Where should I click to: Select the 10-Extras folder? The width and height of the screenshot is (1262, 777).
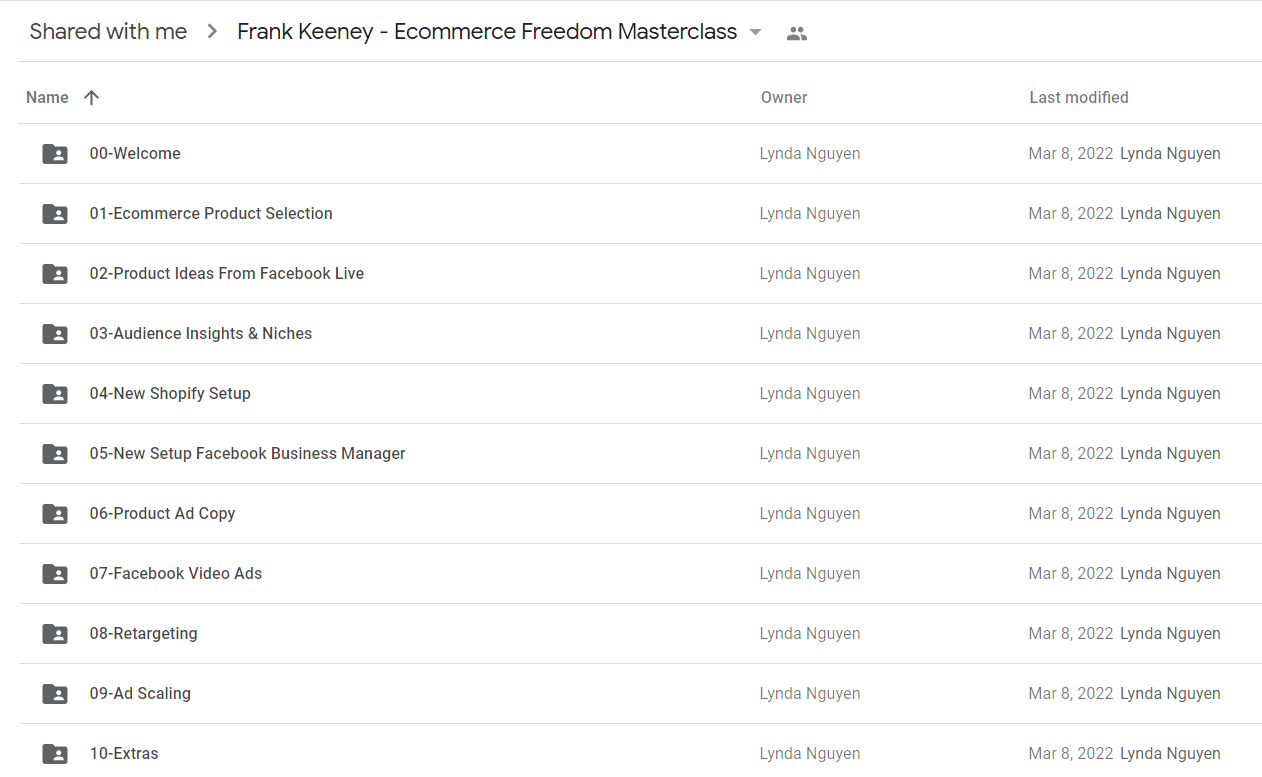(640, 751)
